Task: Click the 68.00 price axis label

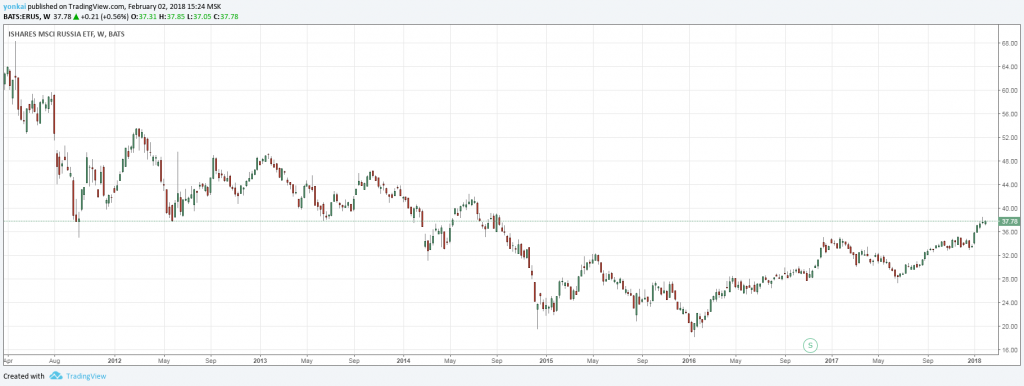Action: (x=1010, y=43)
